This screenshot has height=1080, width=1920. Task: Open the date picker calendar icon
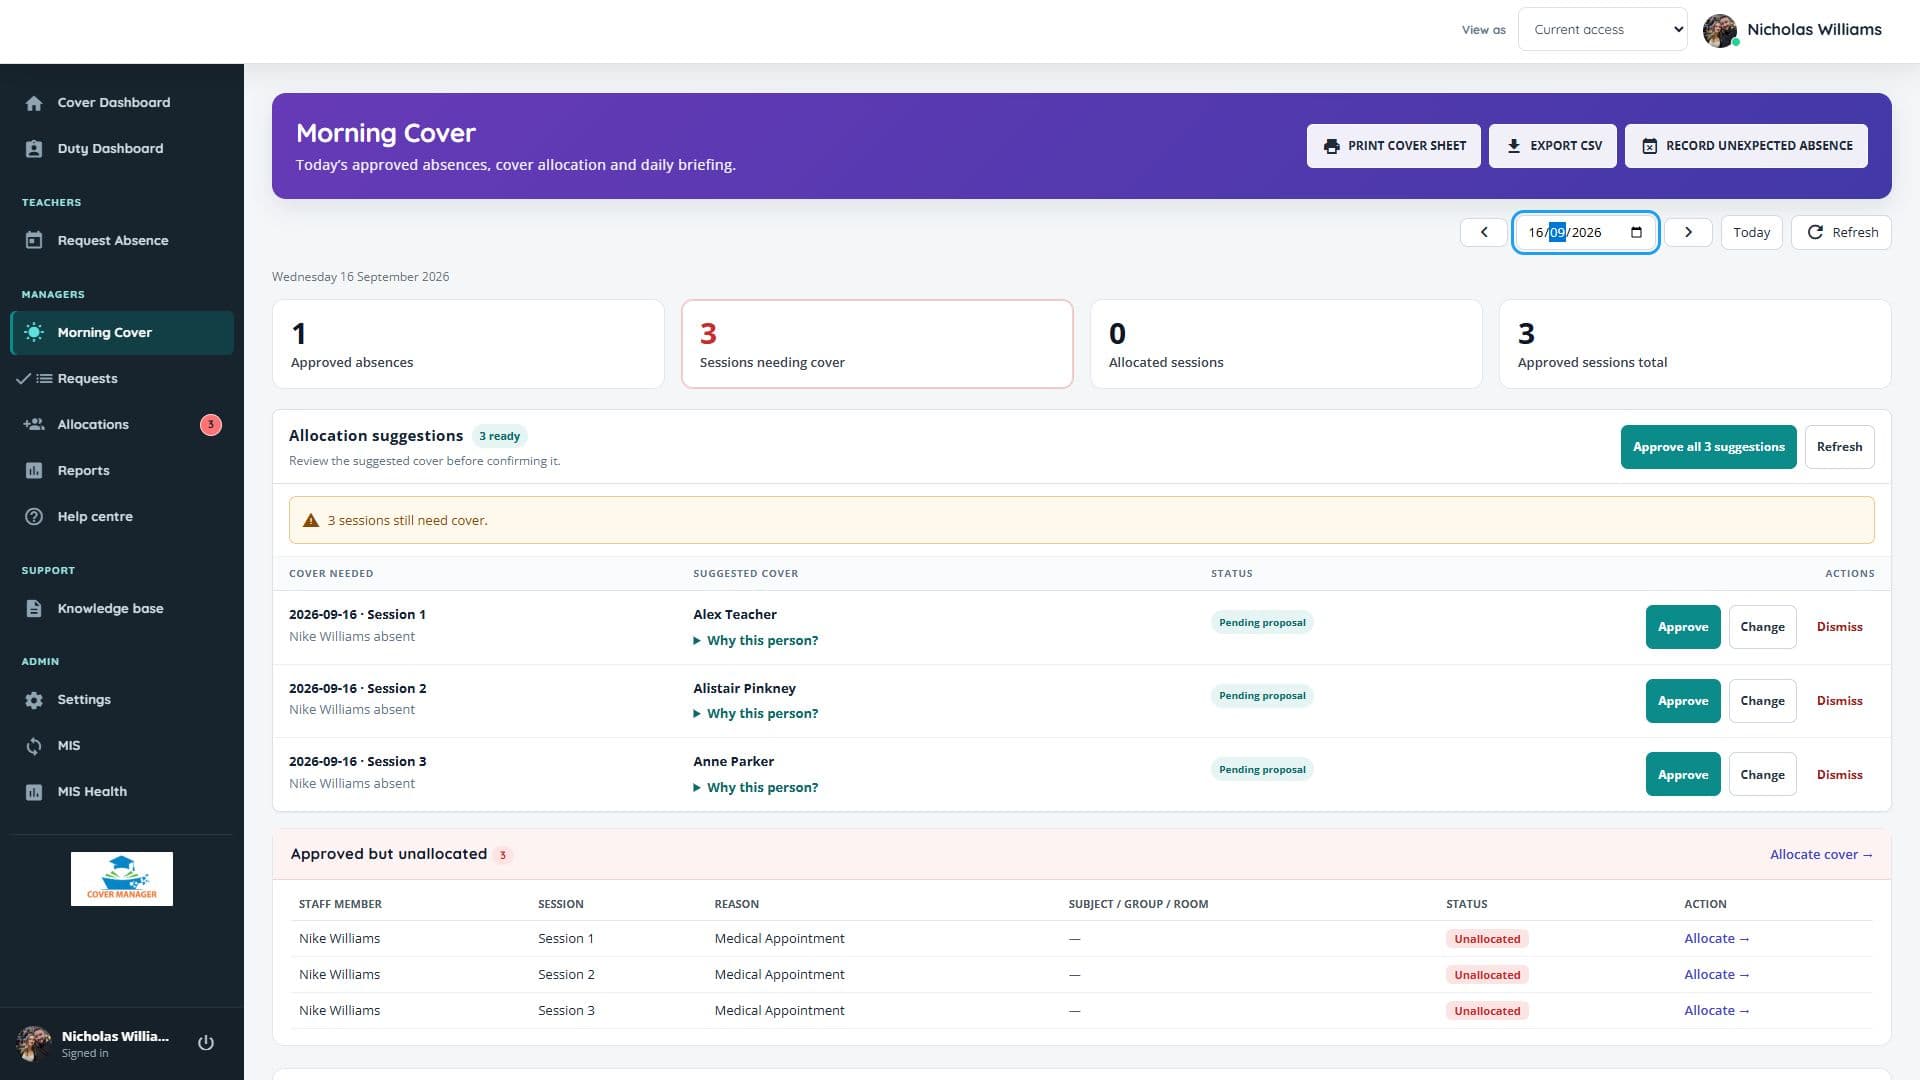tap(1636, 232)
